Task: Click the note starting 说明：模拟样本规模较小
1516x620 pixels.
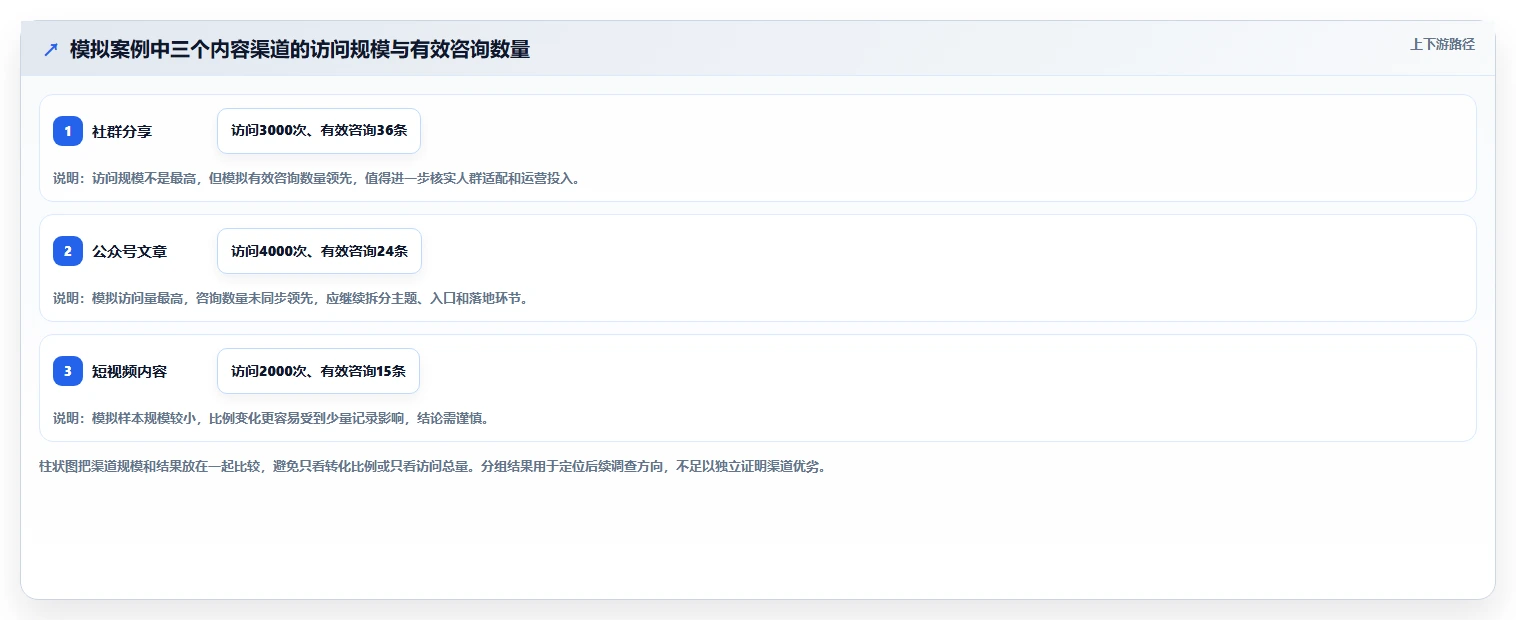Action: coord(271,418)
